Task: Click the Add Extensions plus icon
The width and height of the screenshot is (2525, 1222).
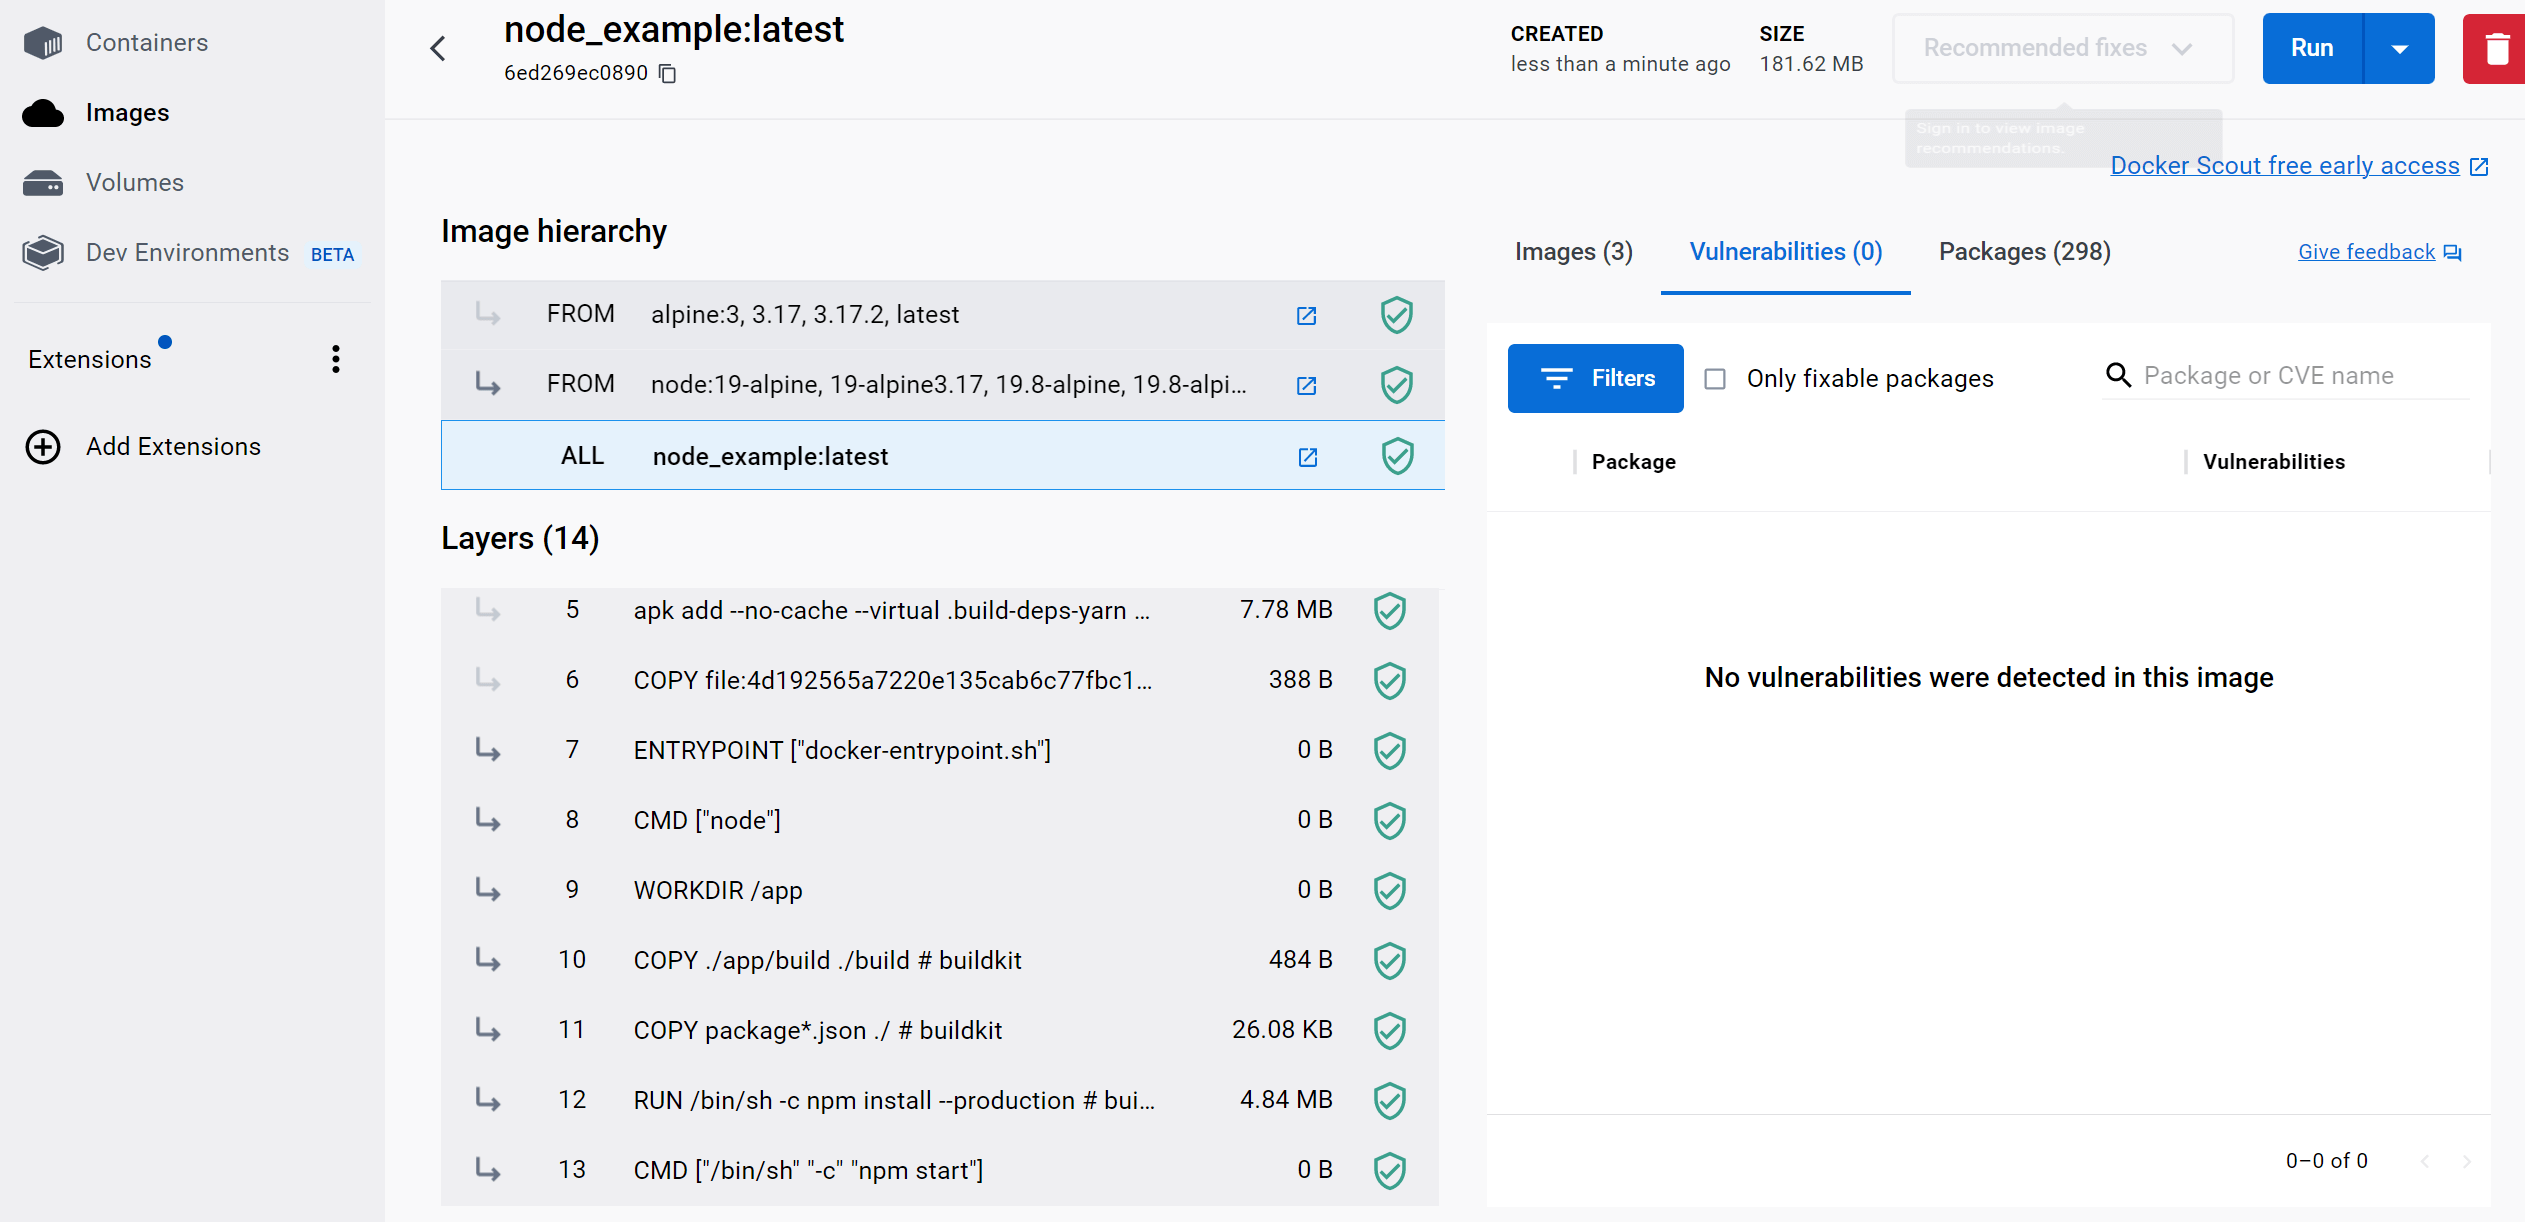Action: 42,447
